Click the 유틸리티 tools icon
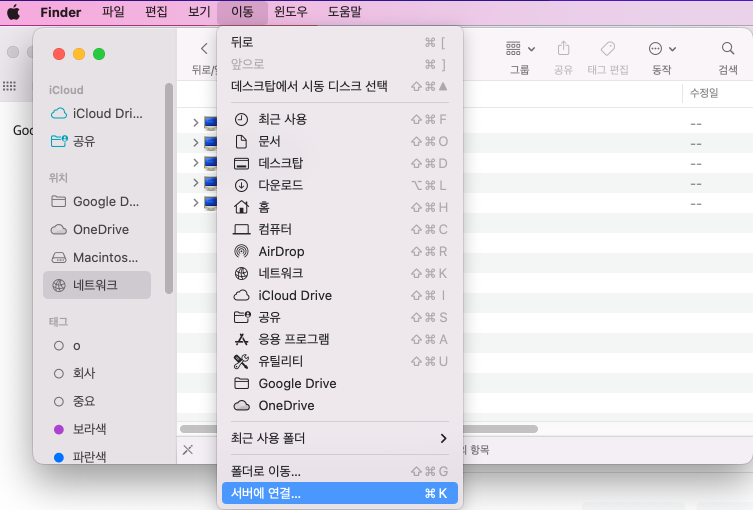 tap(241, 361)
